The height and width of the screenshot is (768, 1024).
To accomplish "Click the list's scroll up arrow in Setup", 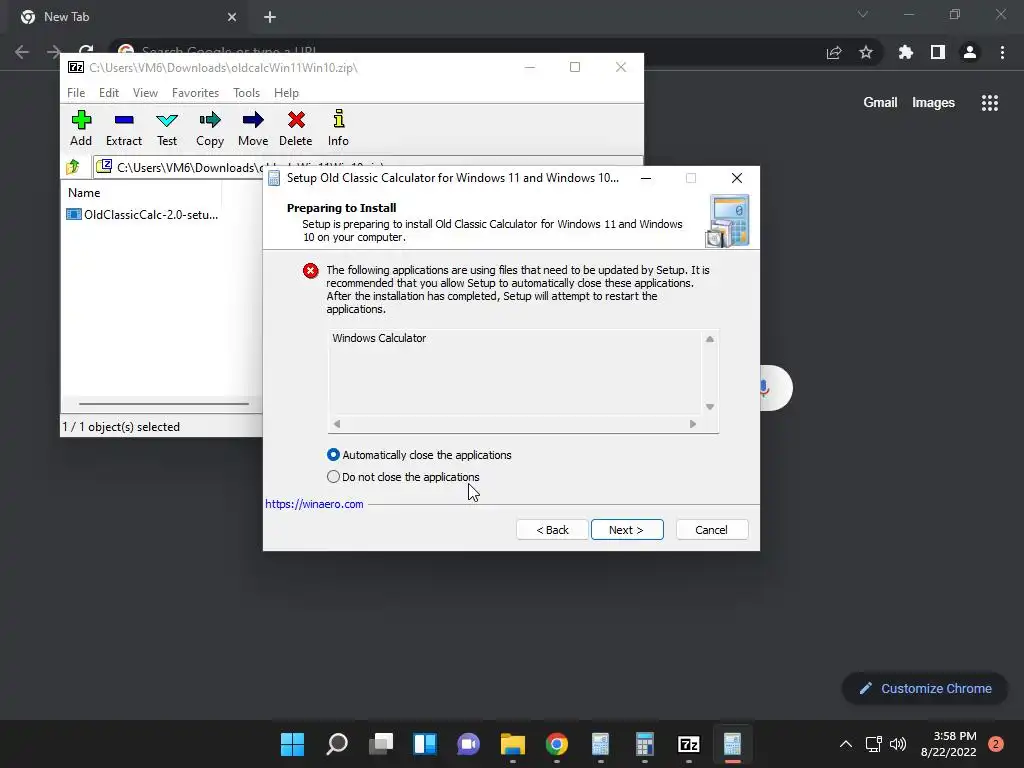I will (710, 339).
